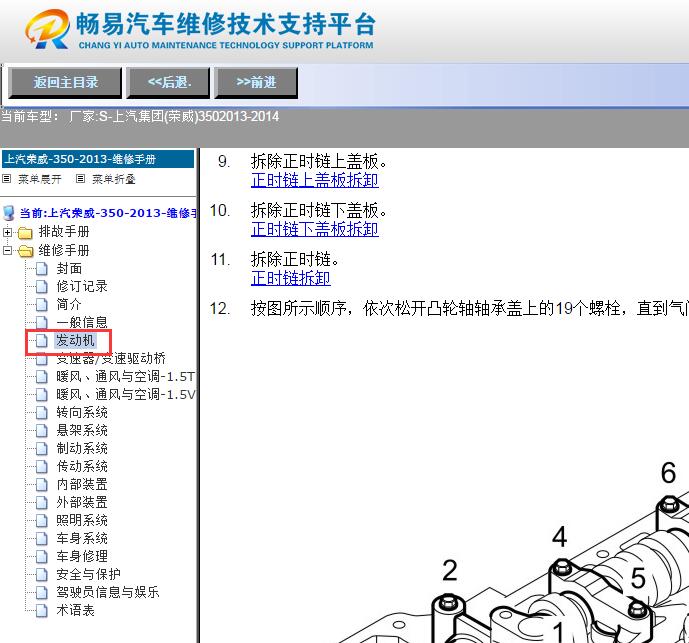The image size is (689, 643).
Task: Open the 正时链上盖板拆卸 link
Action: click(315, 180)
